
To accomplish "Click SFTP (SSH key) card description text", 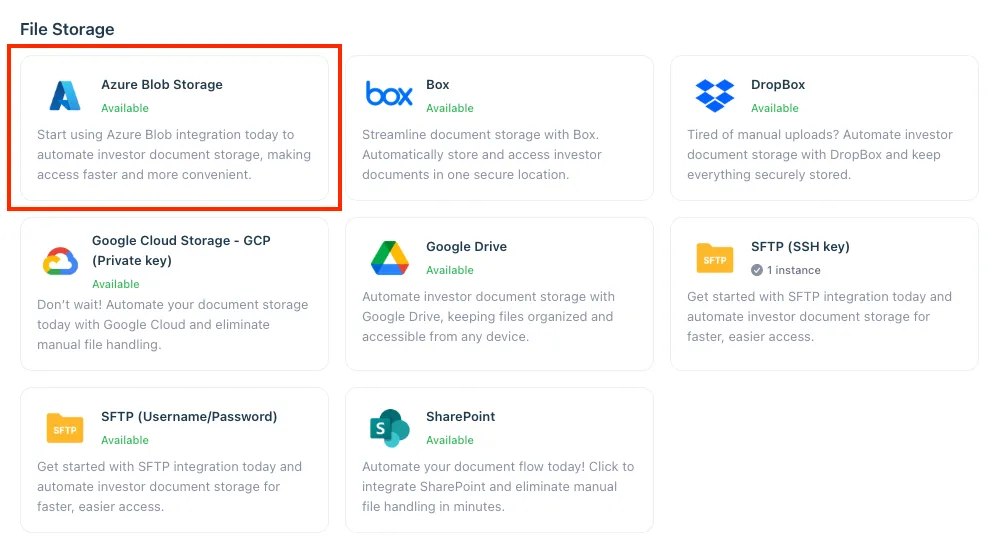I will coord(819,317).
